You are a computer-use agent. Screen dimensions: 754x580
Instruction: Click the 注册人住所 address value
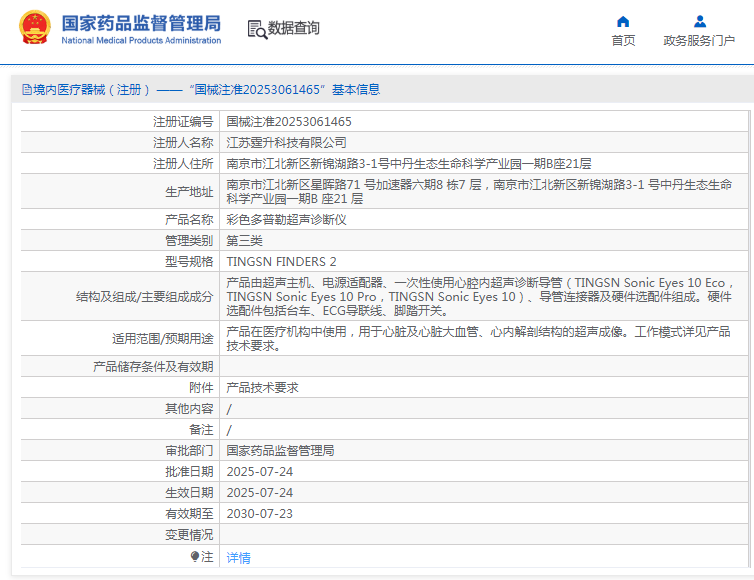tap(409, 164)
